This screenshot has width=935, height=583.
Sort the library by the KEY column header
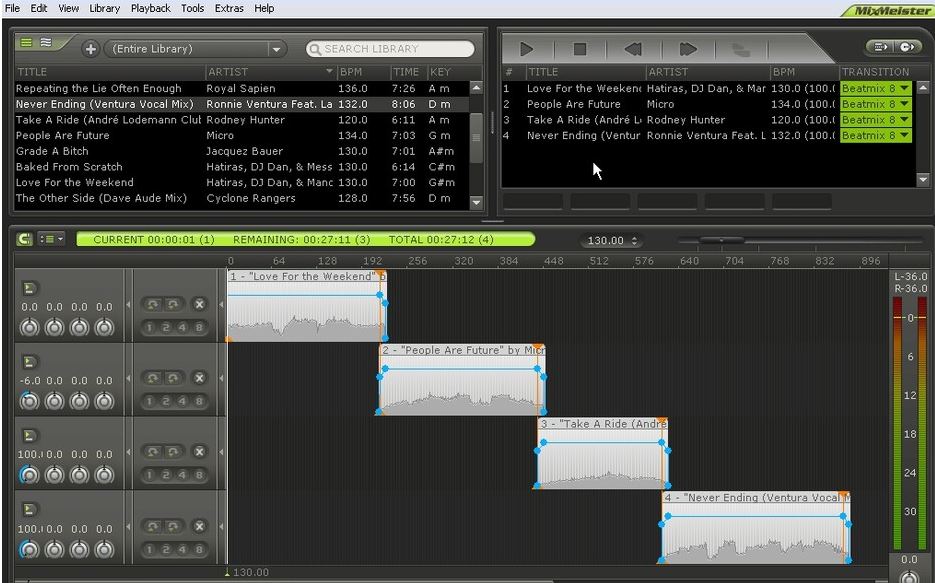click(448, 72)
